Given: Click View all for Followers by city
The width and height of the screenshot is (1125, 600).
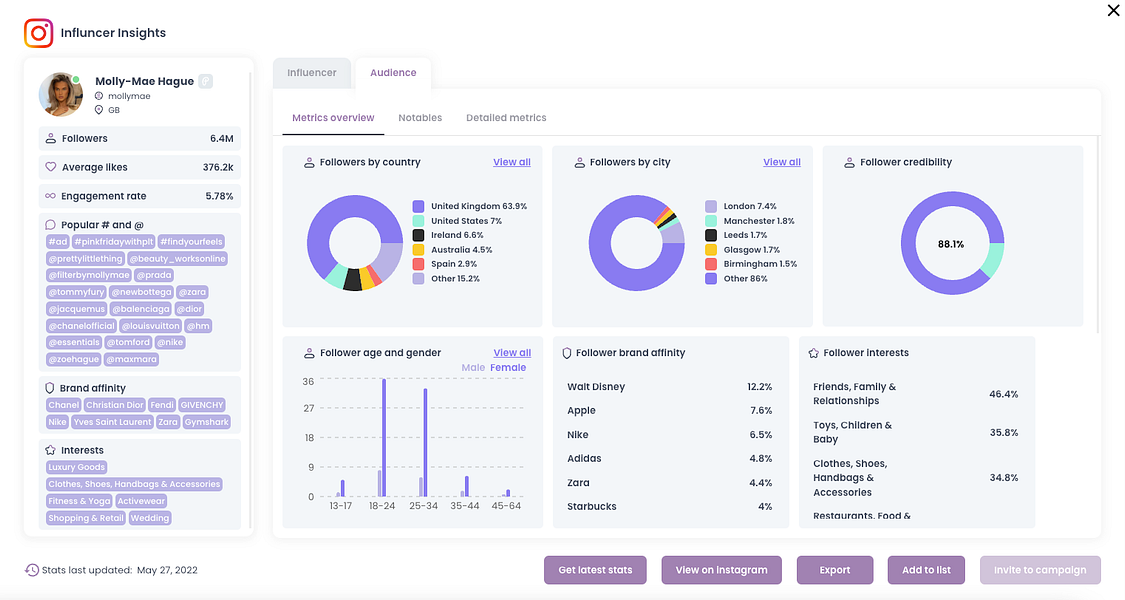Looking at the screenshot, I should click(x=781, y=162).
